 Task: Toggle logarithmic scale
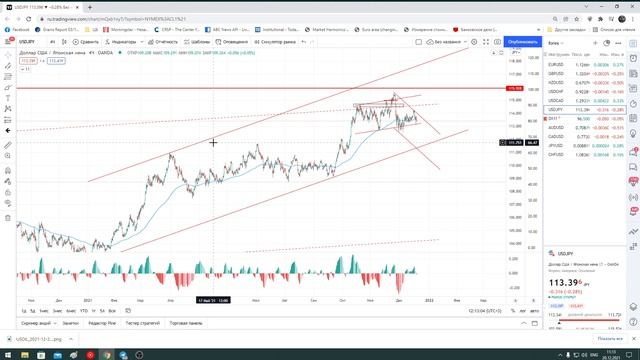[522, 311]
